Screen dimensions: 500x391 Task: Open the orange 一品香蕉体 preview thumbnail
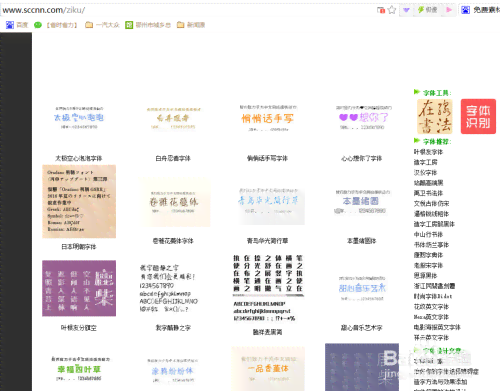[268, 369]
